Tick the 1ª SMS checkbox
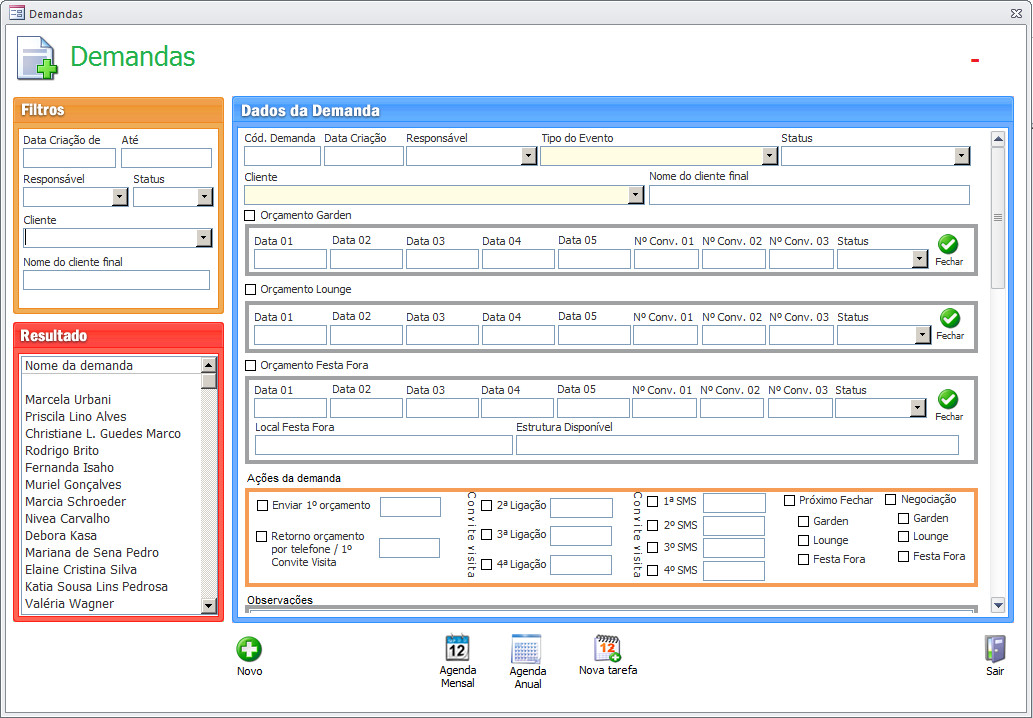 pos(653,501)
